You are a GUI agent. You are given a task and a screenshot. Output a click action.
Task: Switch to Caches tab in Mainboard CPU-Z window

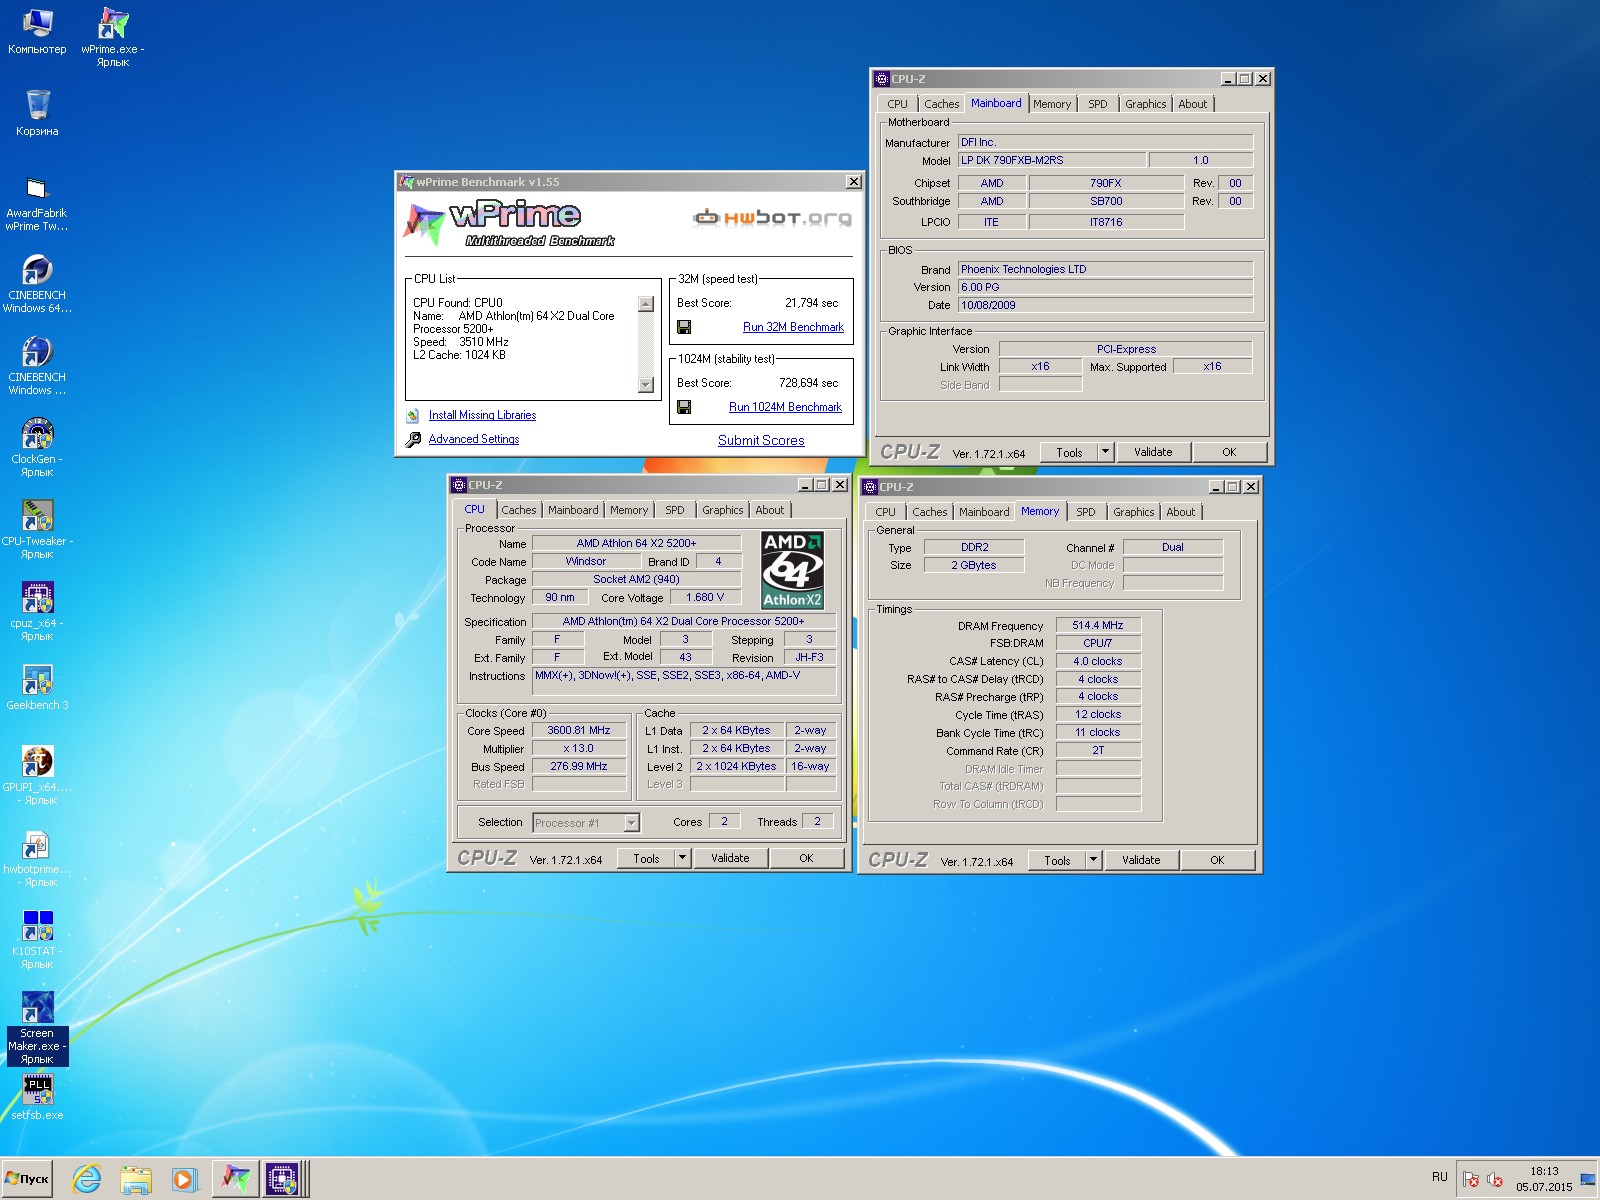(941, 104)
